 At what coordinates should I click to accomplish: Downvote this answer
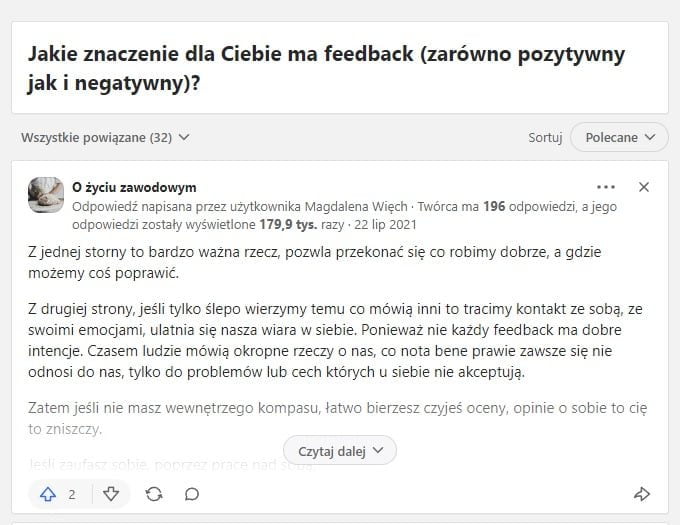(111, 494)
